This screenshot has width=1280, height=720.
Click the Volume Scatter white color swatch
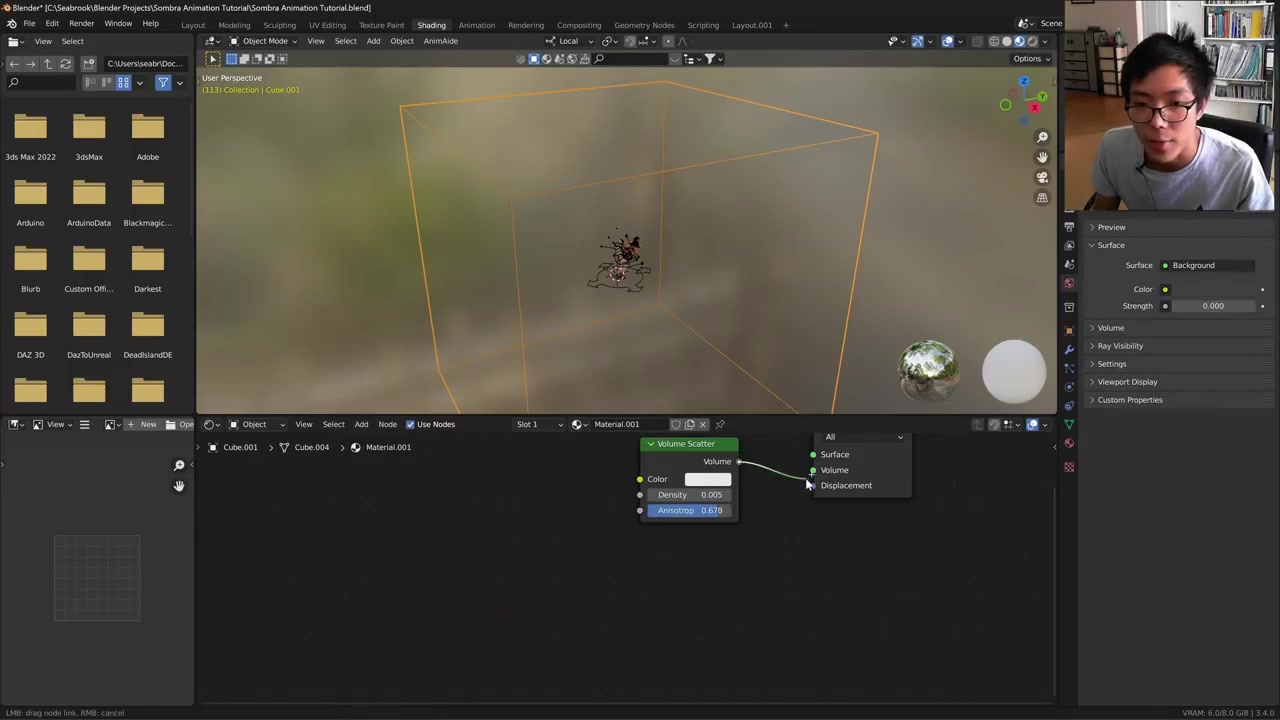pyautogui.click(x=707, y=479)
